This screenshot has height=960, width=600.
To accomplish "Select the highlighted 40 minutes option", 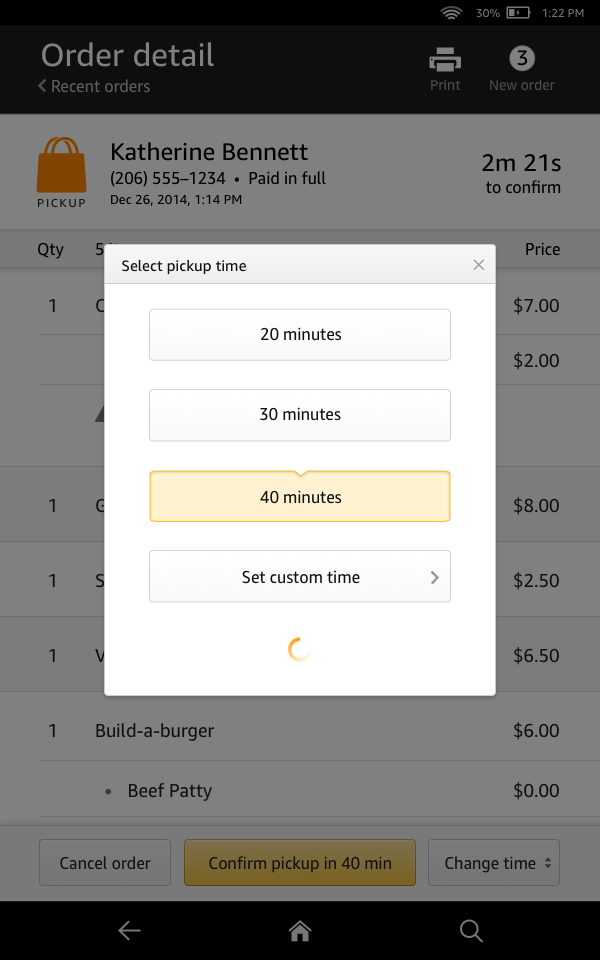I will (300, 497).
